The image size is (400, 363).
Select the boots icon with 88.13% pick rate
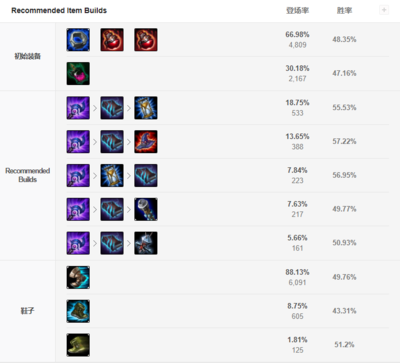(78, 277)
